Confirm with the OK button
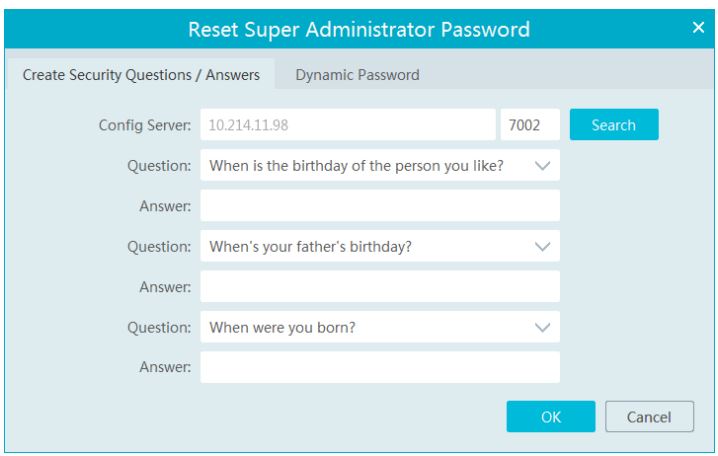The height and width of the screenshot is (456, 718). (550, 416)
